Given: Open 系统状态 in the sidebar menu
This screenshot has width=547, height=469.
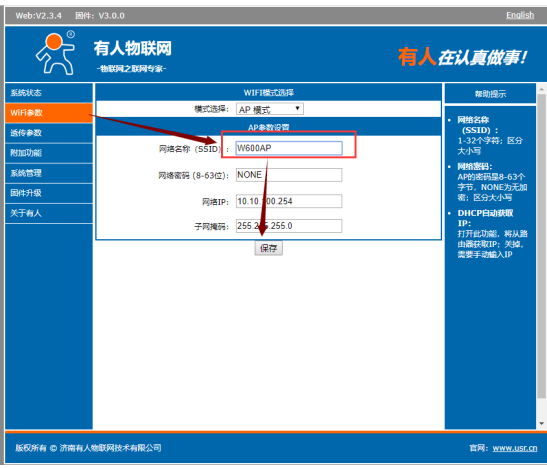Looking at the screenshot, I should pyautogui.click(x=49, y=93).
